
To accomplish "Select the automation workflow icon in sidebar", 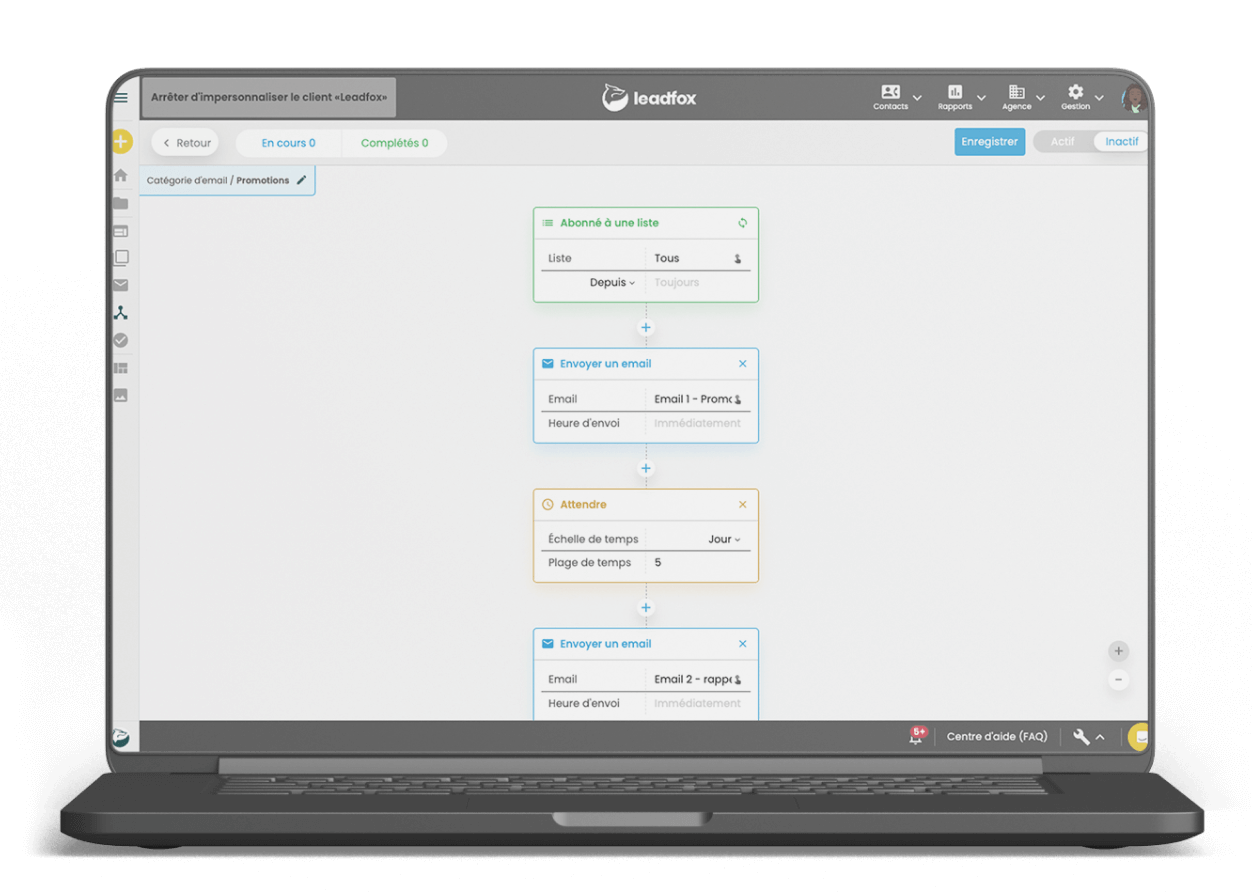I will tap(121, 313).
